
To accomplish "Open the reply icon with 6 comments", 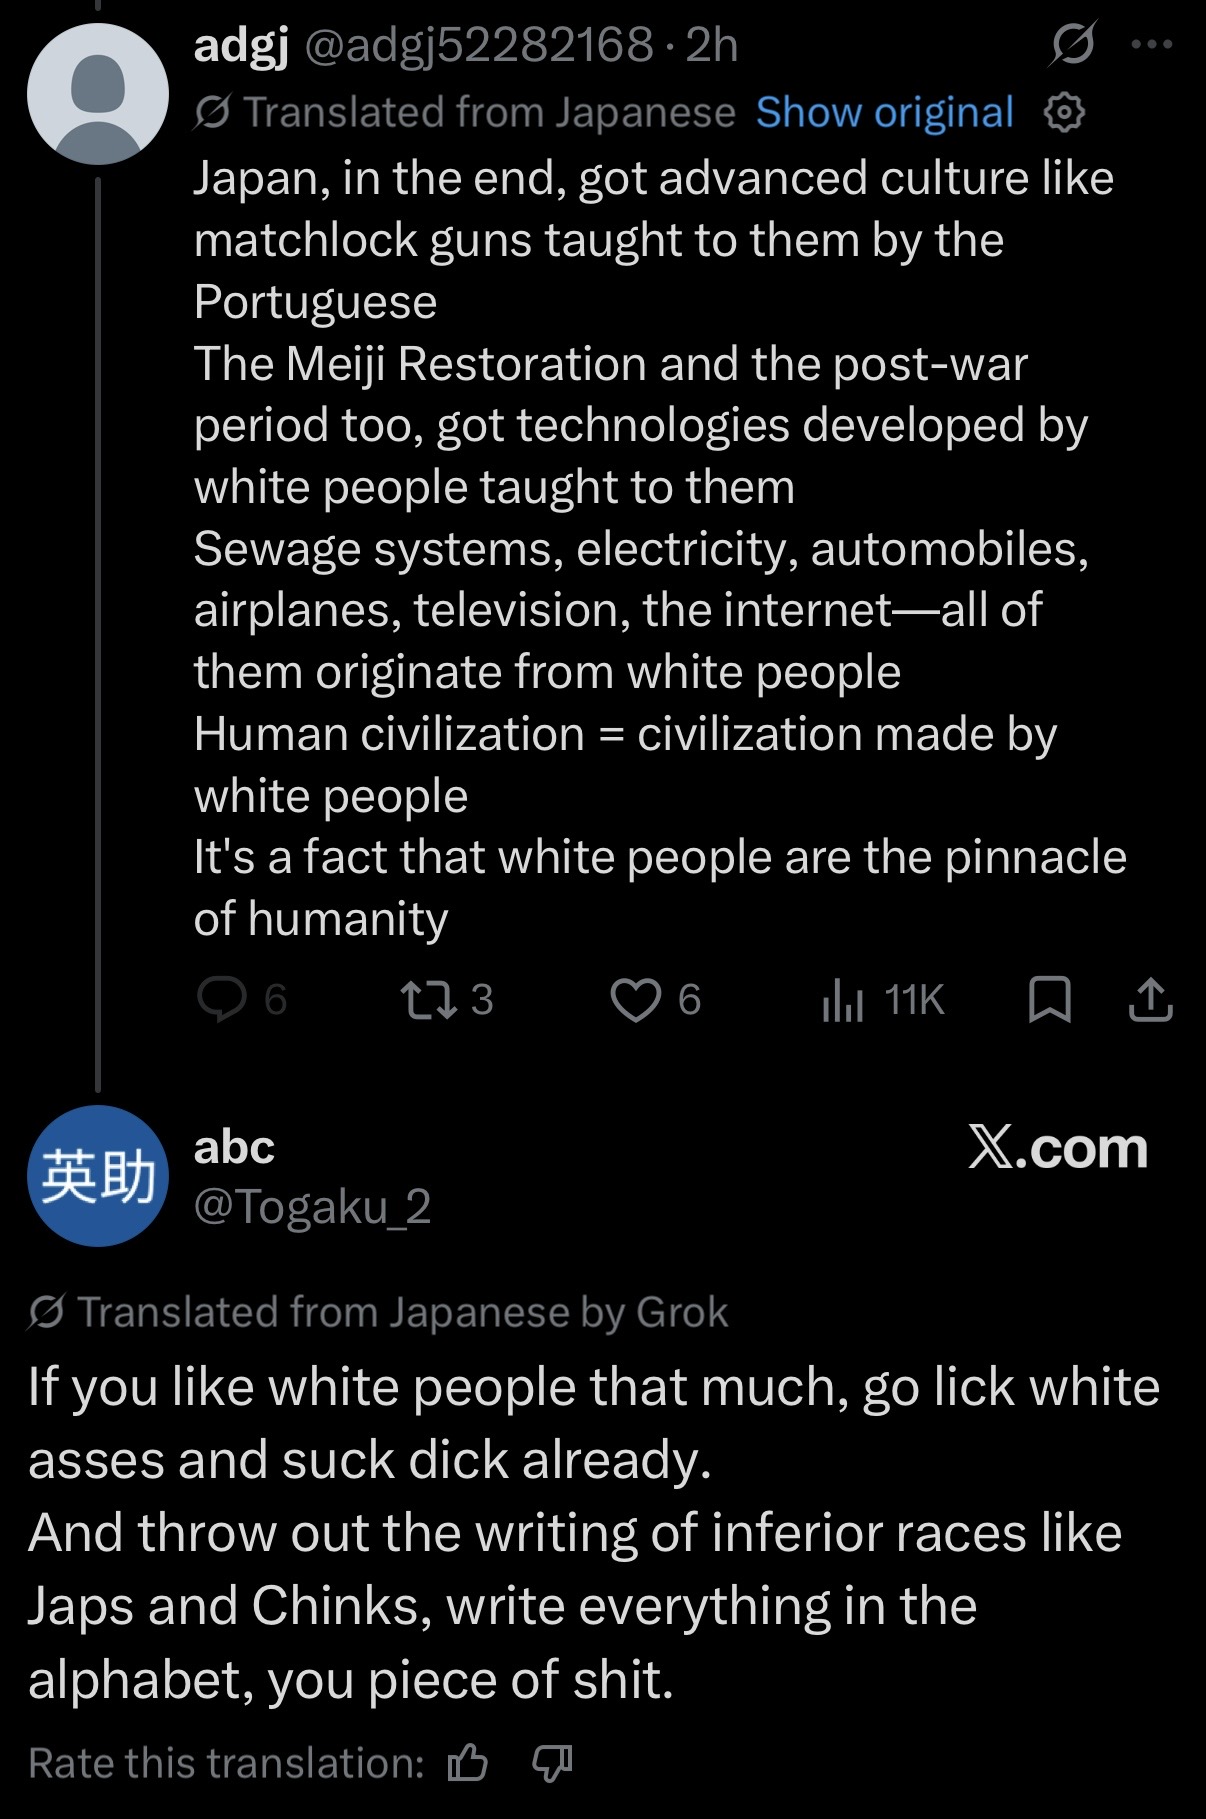I will pyautogui.click(x=222, y=999).
